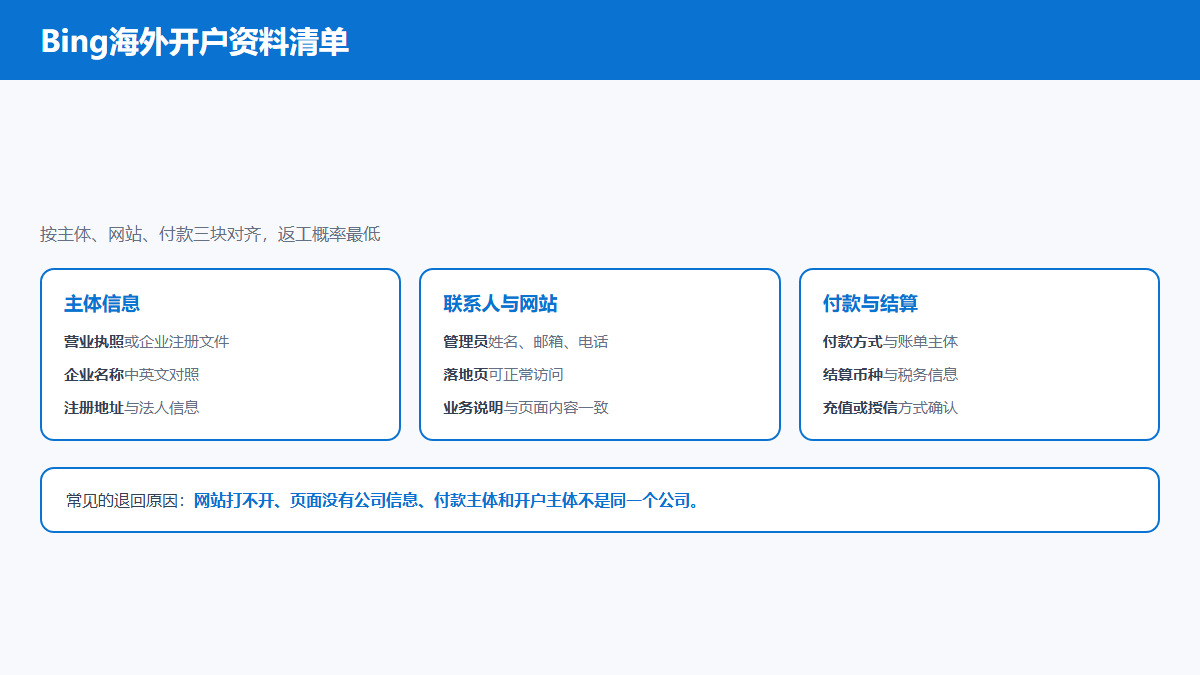Click the line '企业名称中英文对照'
This screenshot has width=1200, height=675.
pyautogui.click(x=132, y=375)
